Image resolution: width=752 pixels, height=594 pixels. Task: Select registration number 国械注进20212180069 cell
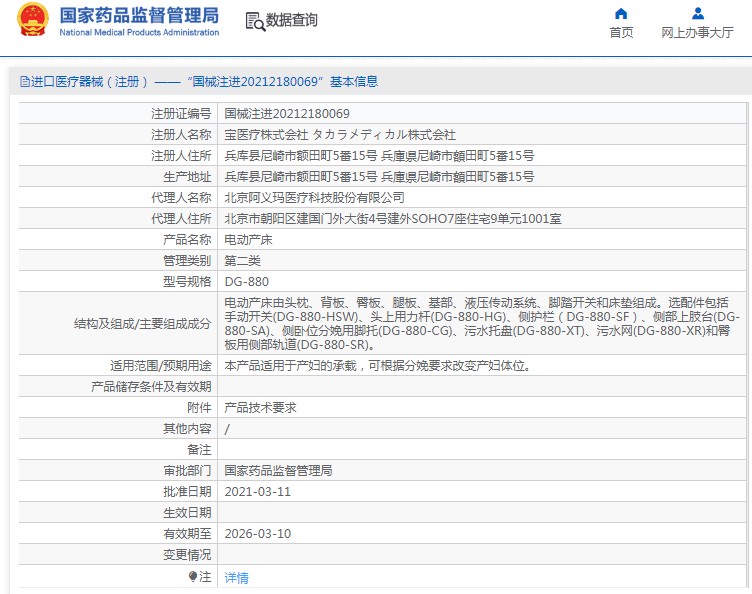pos(287,114)
